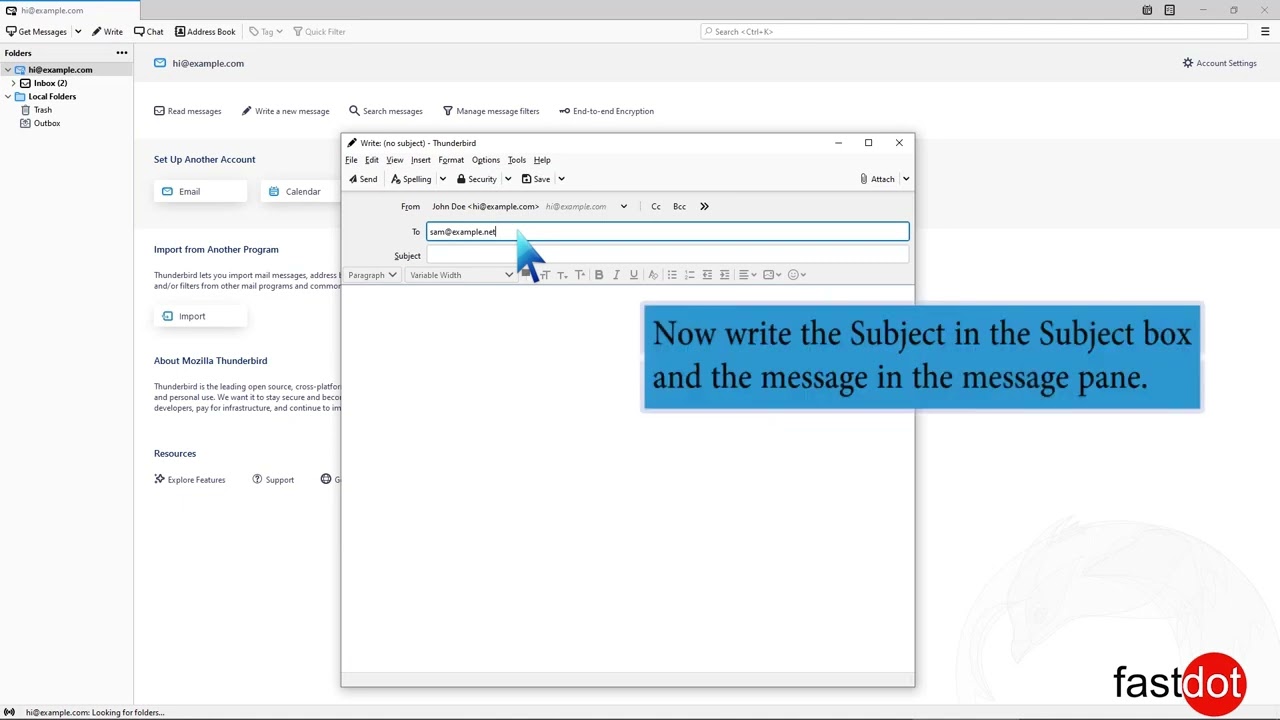The height and width of the screenshot is (720, 1280).
Task: Open the Tools menu in compose window
Action: pos(516,160)
